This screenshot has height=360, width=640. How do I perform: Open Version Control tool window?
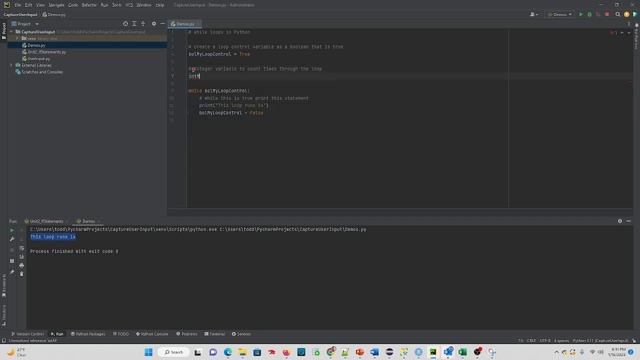coord(28,334)
